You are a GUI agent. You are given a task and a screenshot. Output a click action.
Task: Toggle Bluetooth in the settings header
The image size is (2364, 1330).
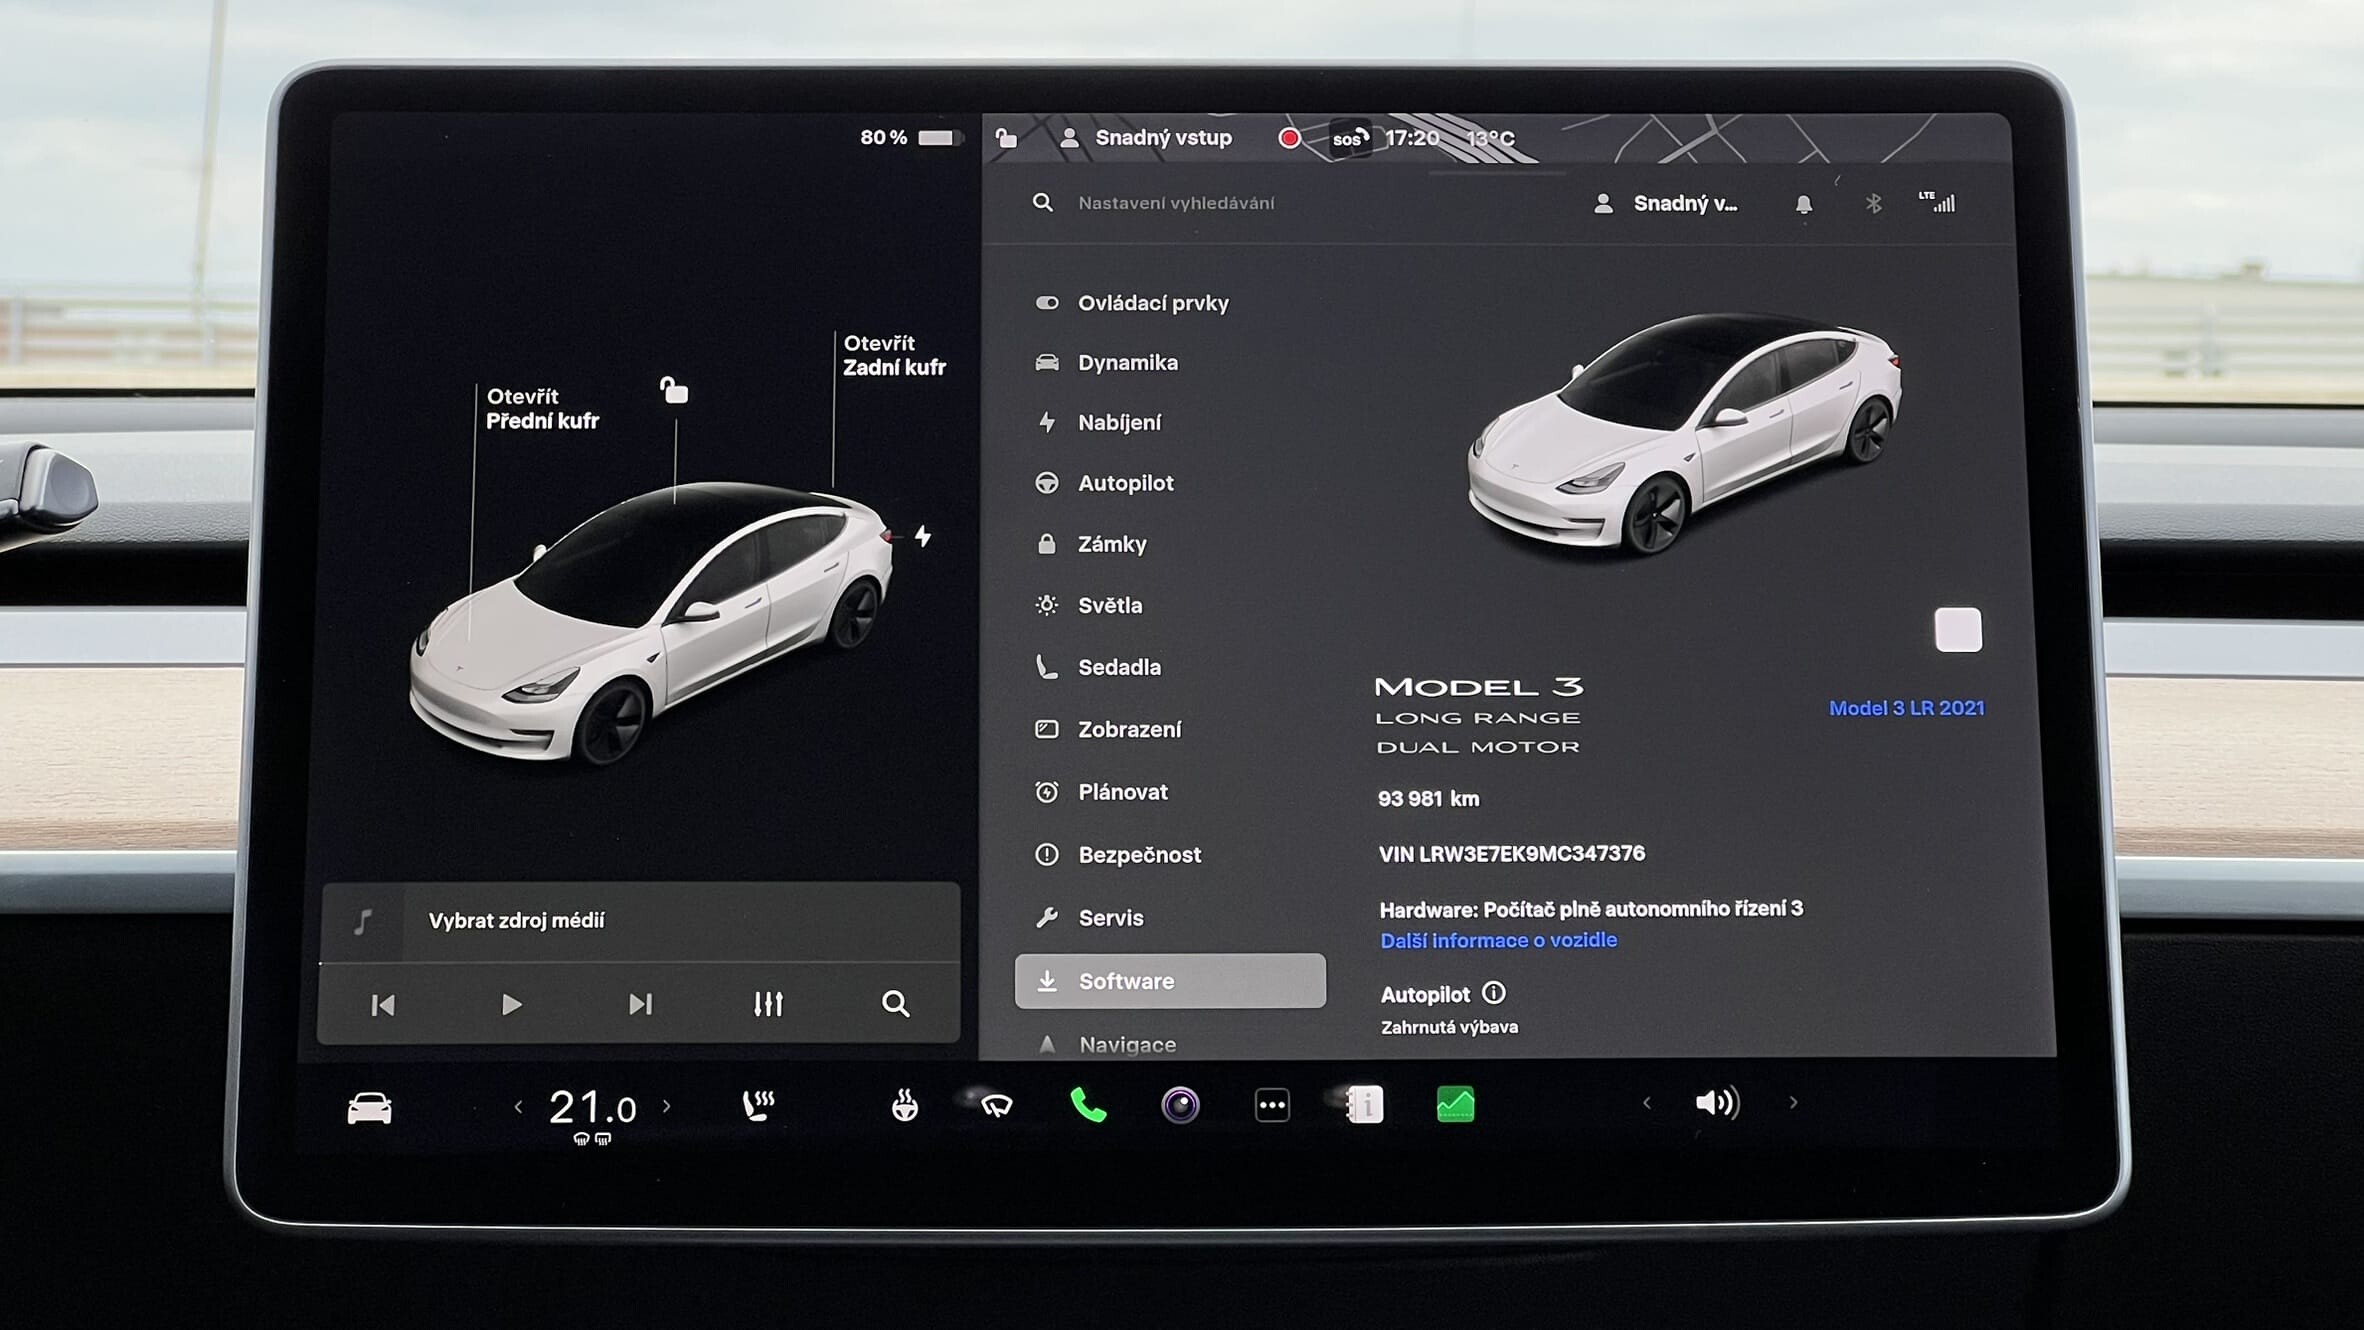tap(1873, 204)
